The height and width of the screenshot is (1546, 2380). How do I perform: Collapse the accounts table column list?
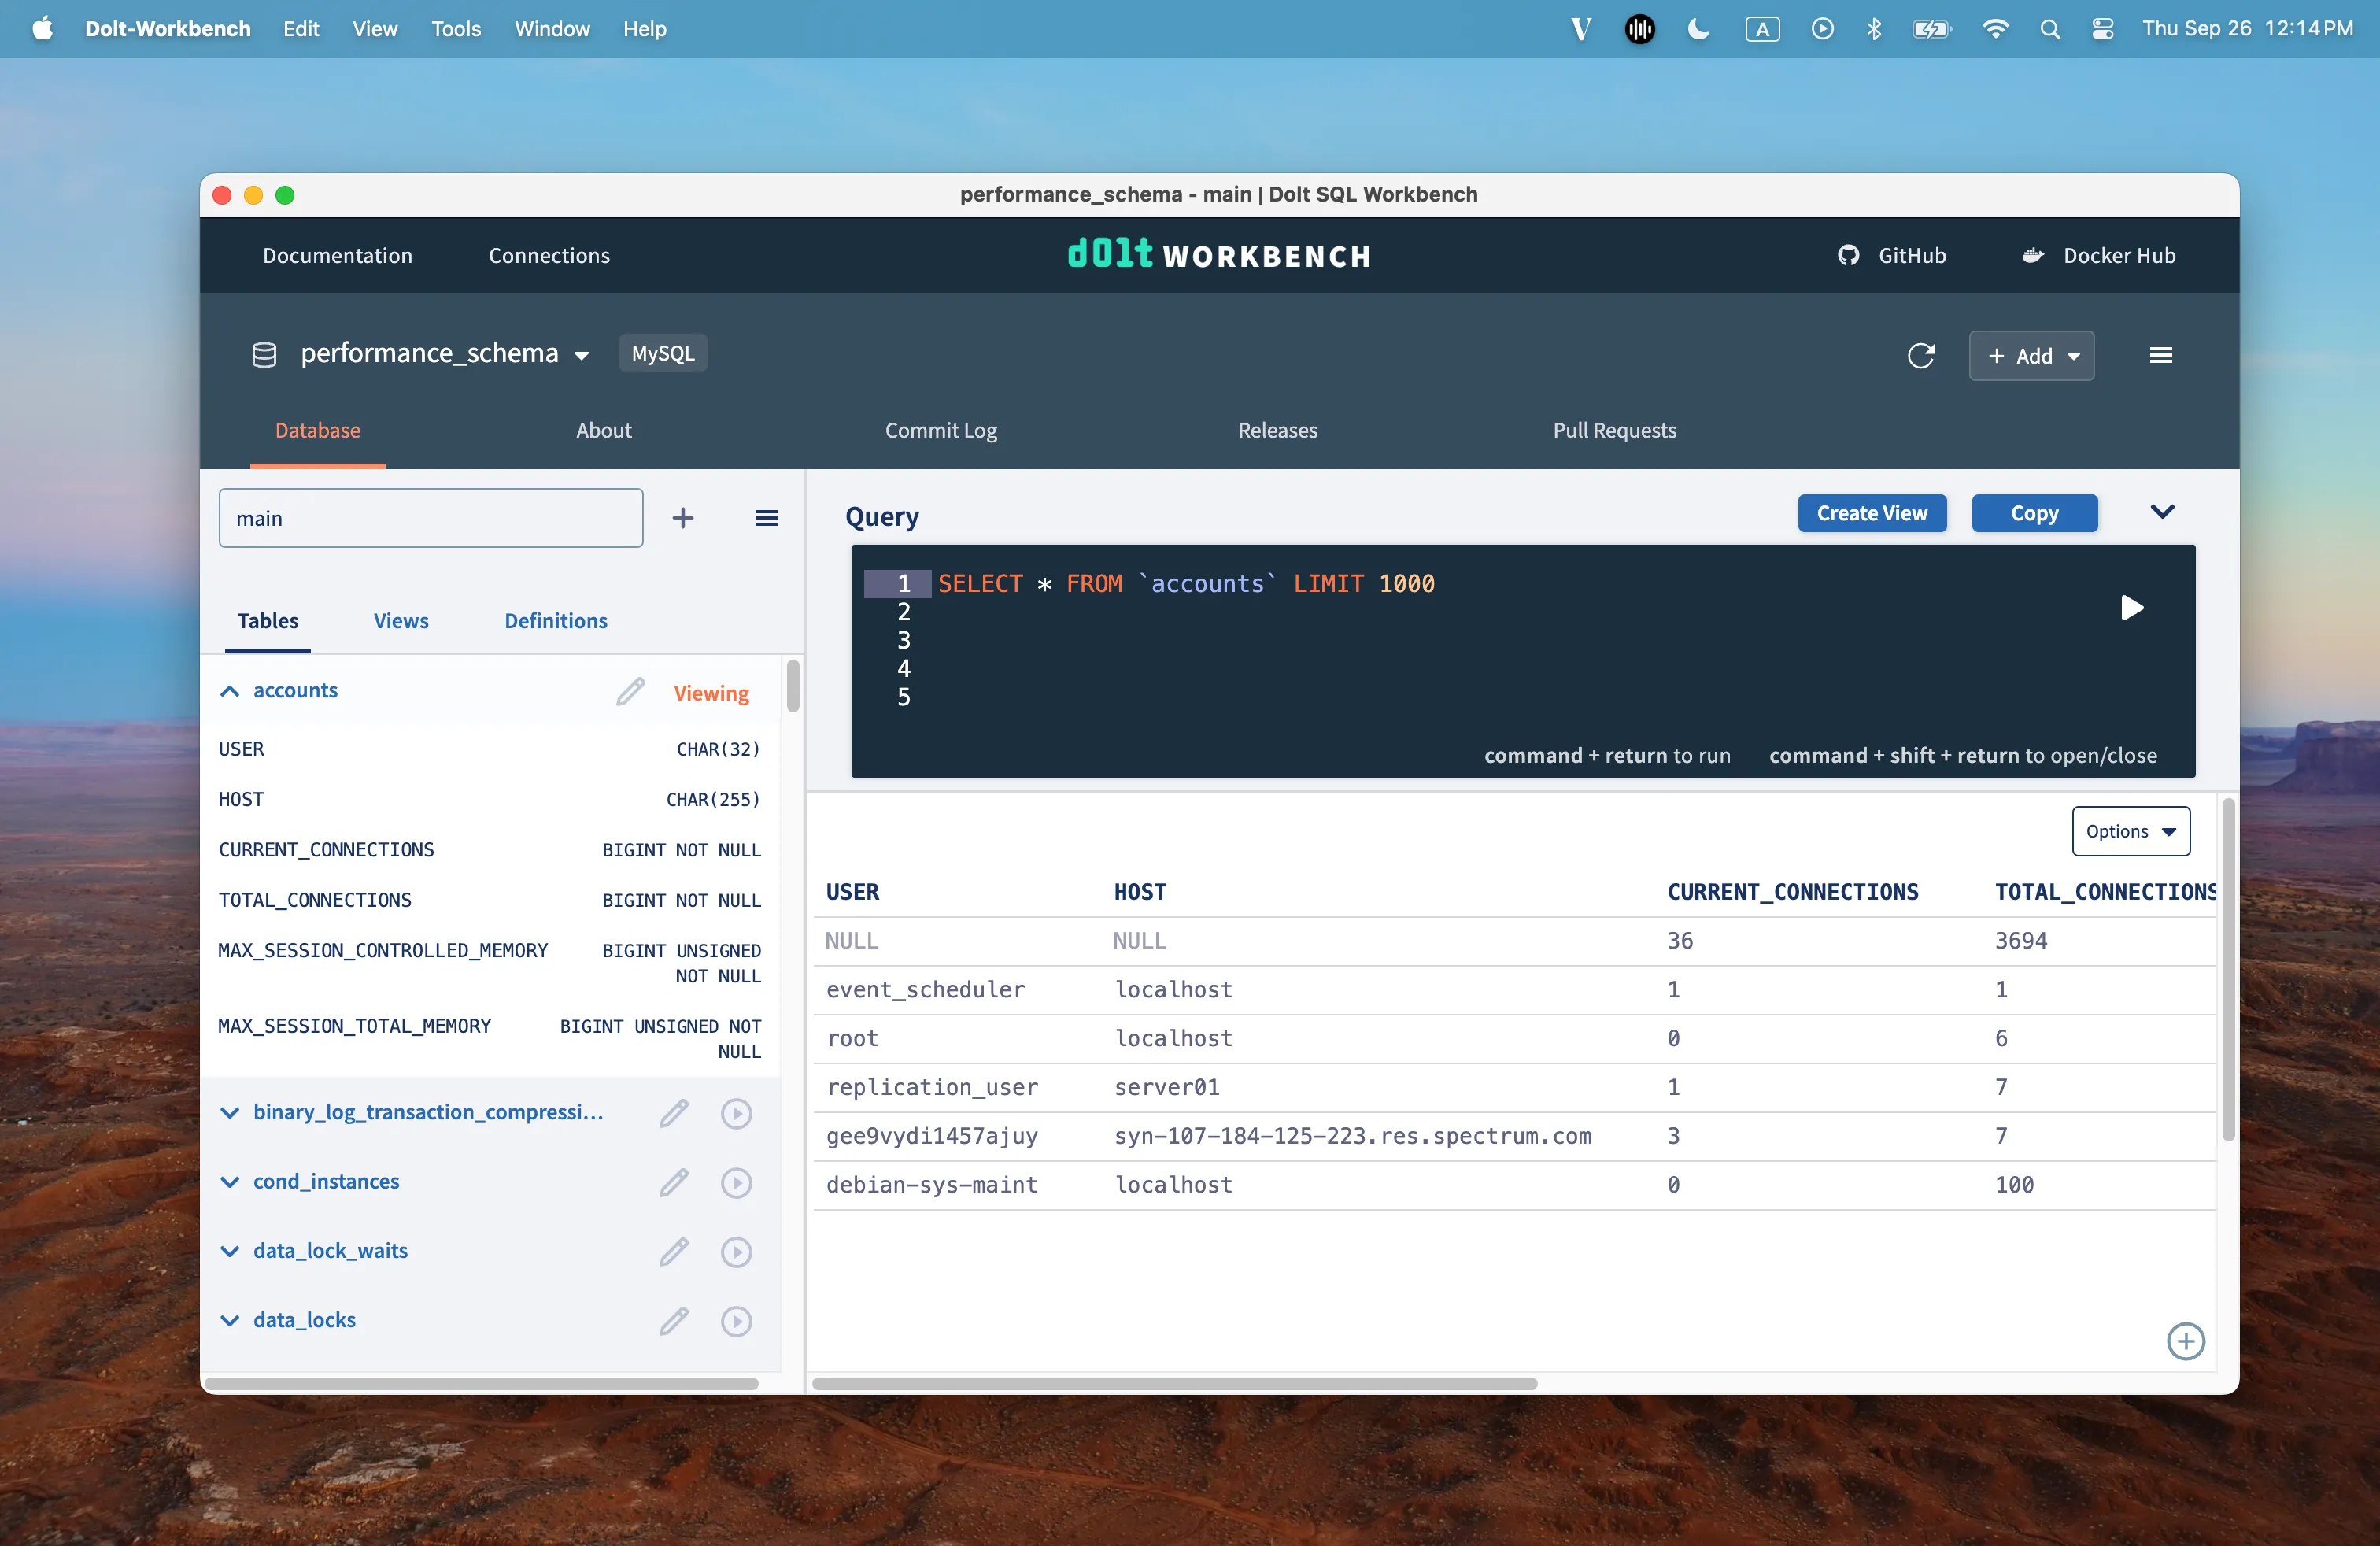[230, 691]
